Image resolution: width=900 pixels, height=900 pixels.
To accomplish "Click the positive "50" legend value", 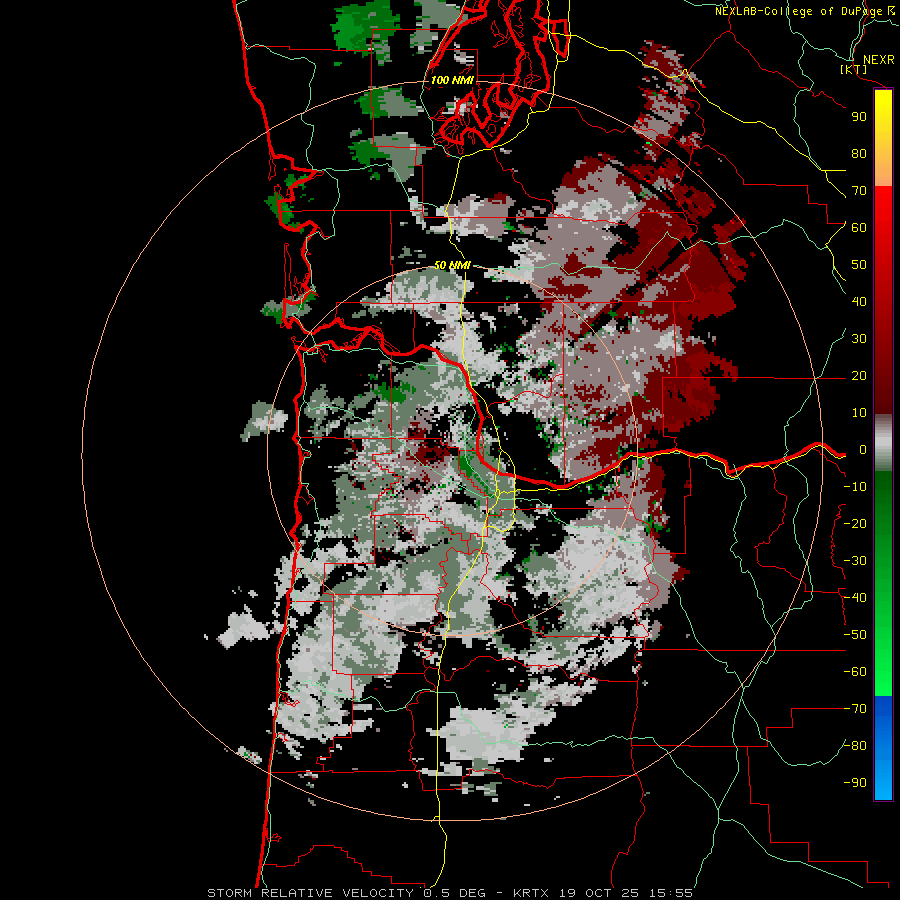I will click(x=859, y=265).
